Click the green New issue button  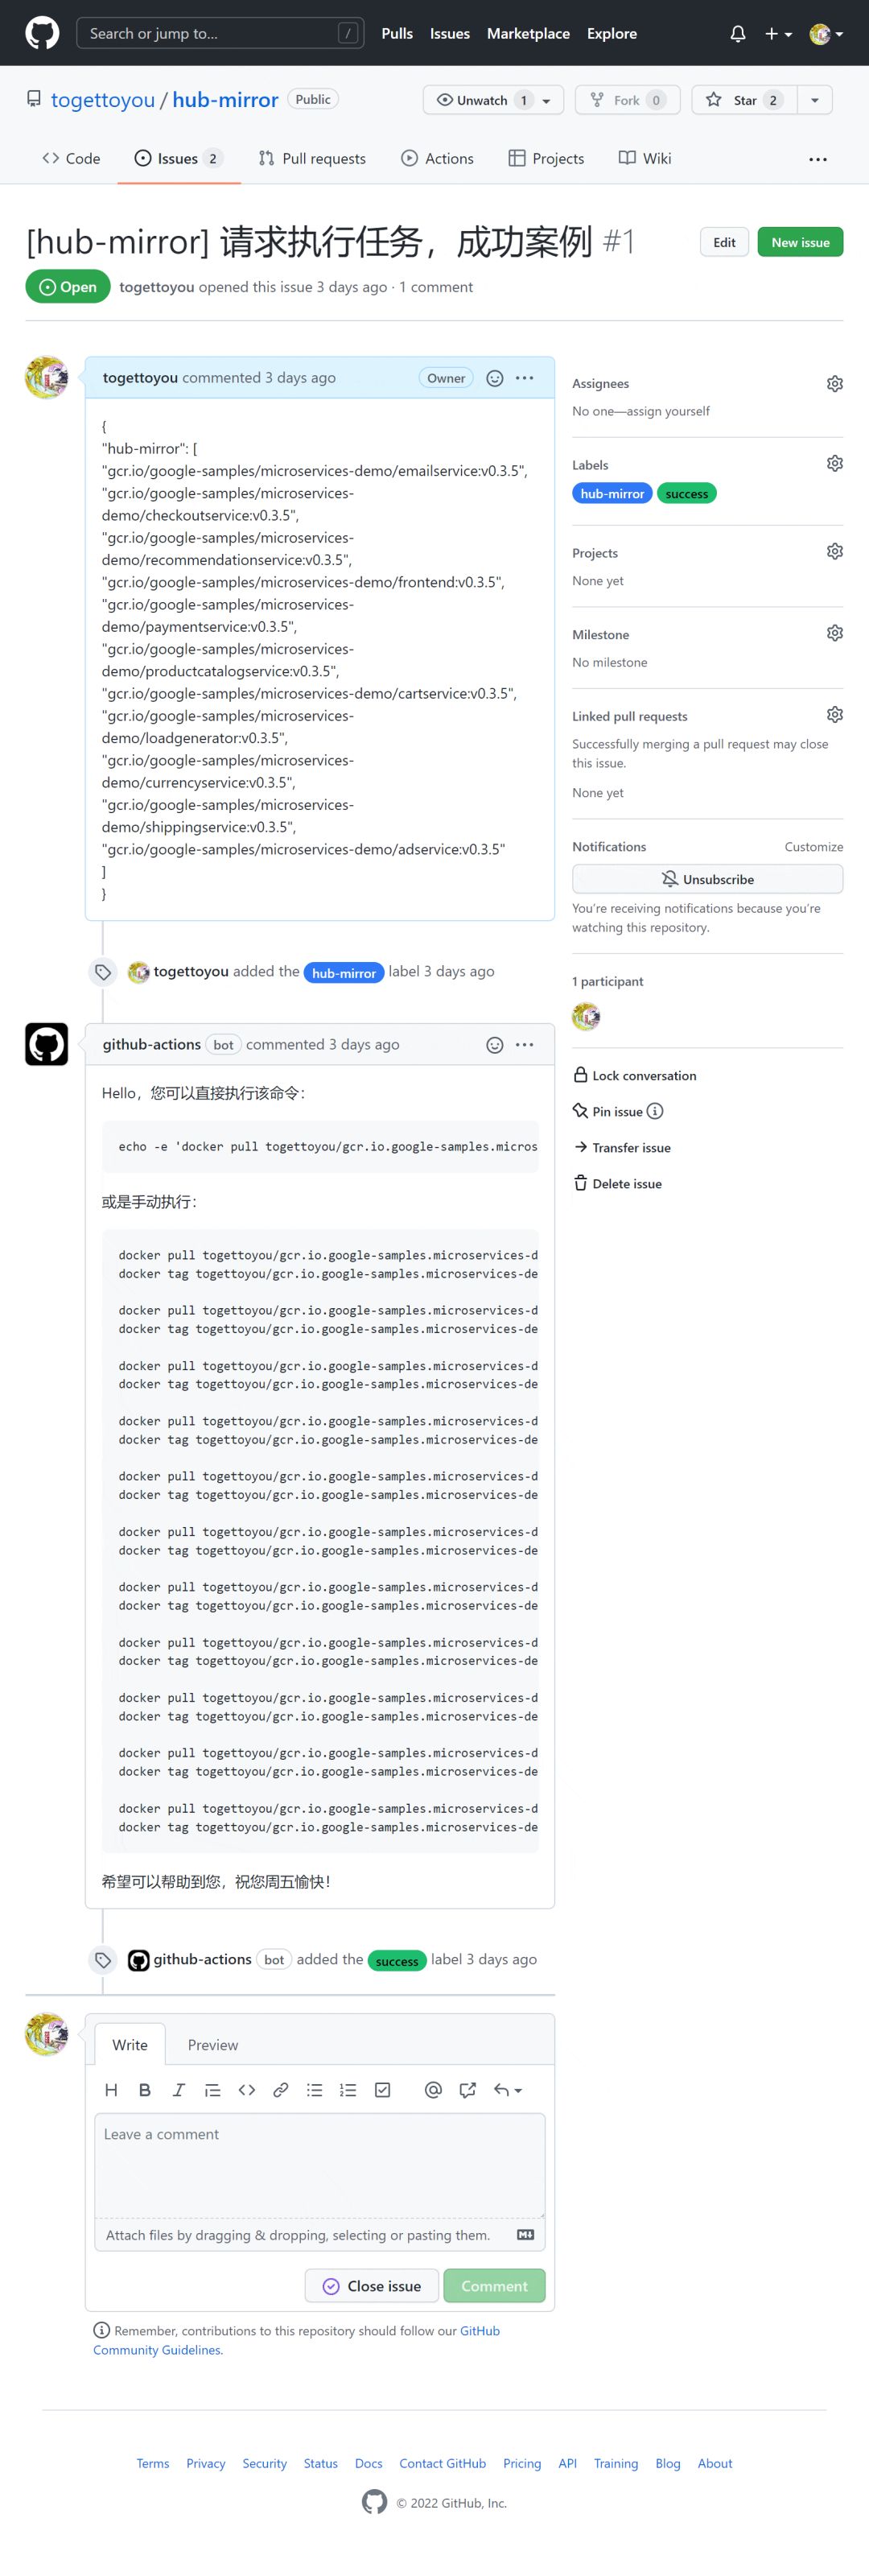pyautogui.click(x=800, y=242)
